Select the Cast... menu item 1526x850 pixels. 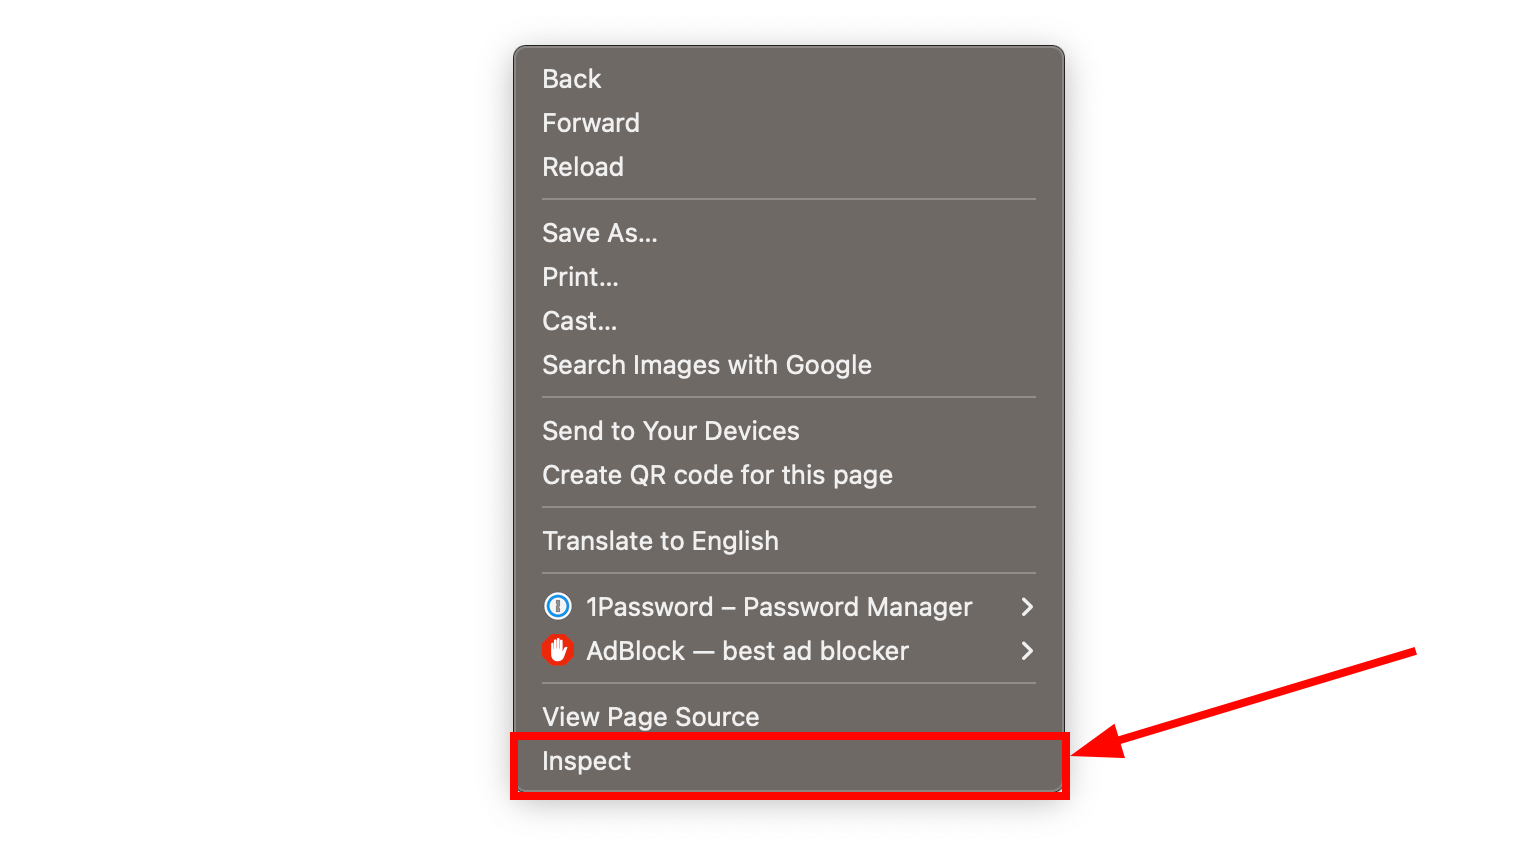tap(580, 321)
